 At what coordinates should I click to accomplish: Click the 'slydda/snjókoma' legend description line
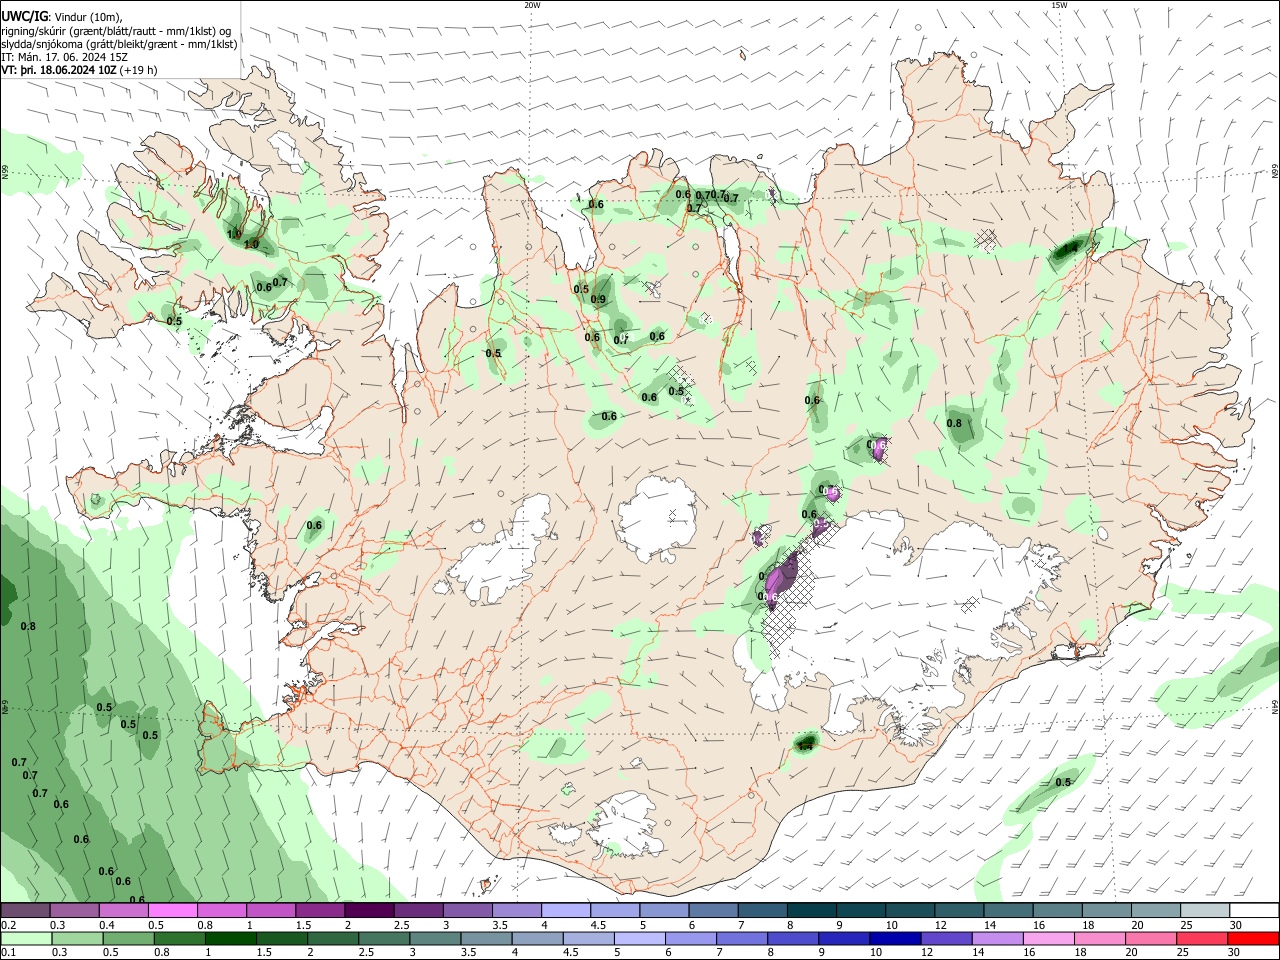[x=119, y=44]
